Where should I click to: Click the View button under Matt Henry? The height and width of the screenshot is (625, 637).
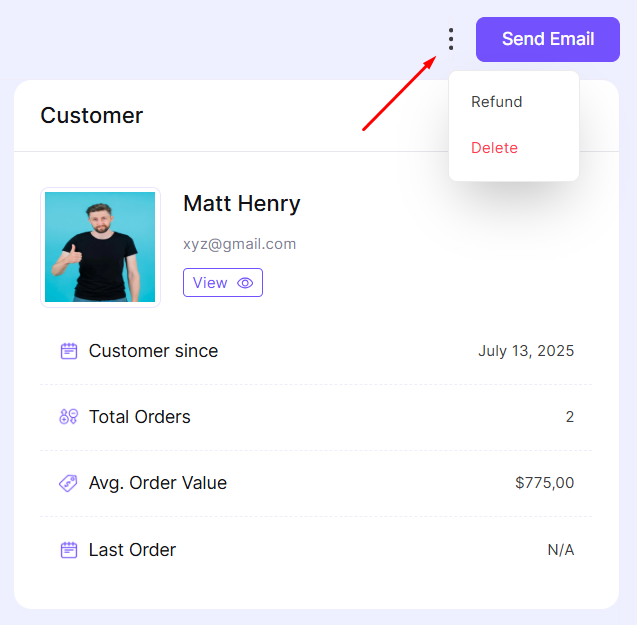tap(223, 282)
